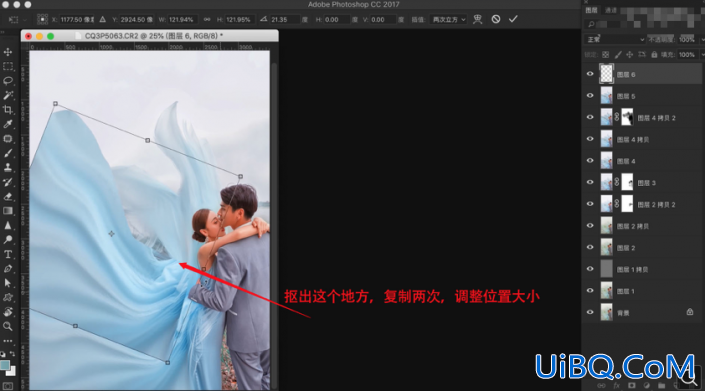Hide layer 图层 6

(590, 74)
